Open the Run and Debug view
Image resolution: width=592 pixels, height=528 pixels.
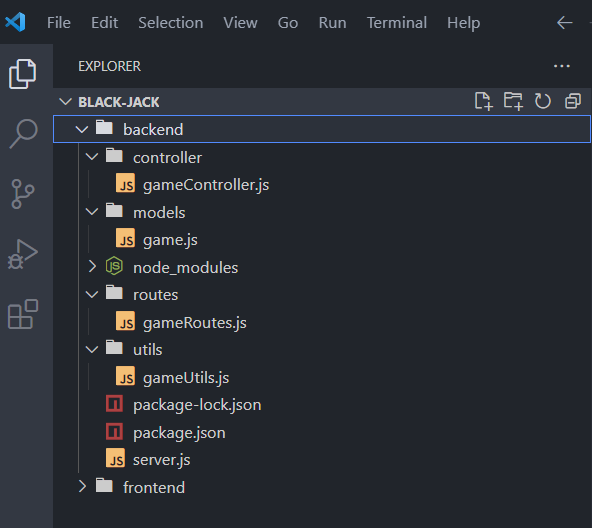(x=23, y=254)
